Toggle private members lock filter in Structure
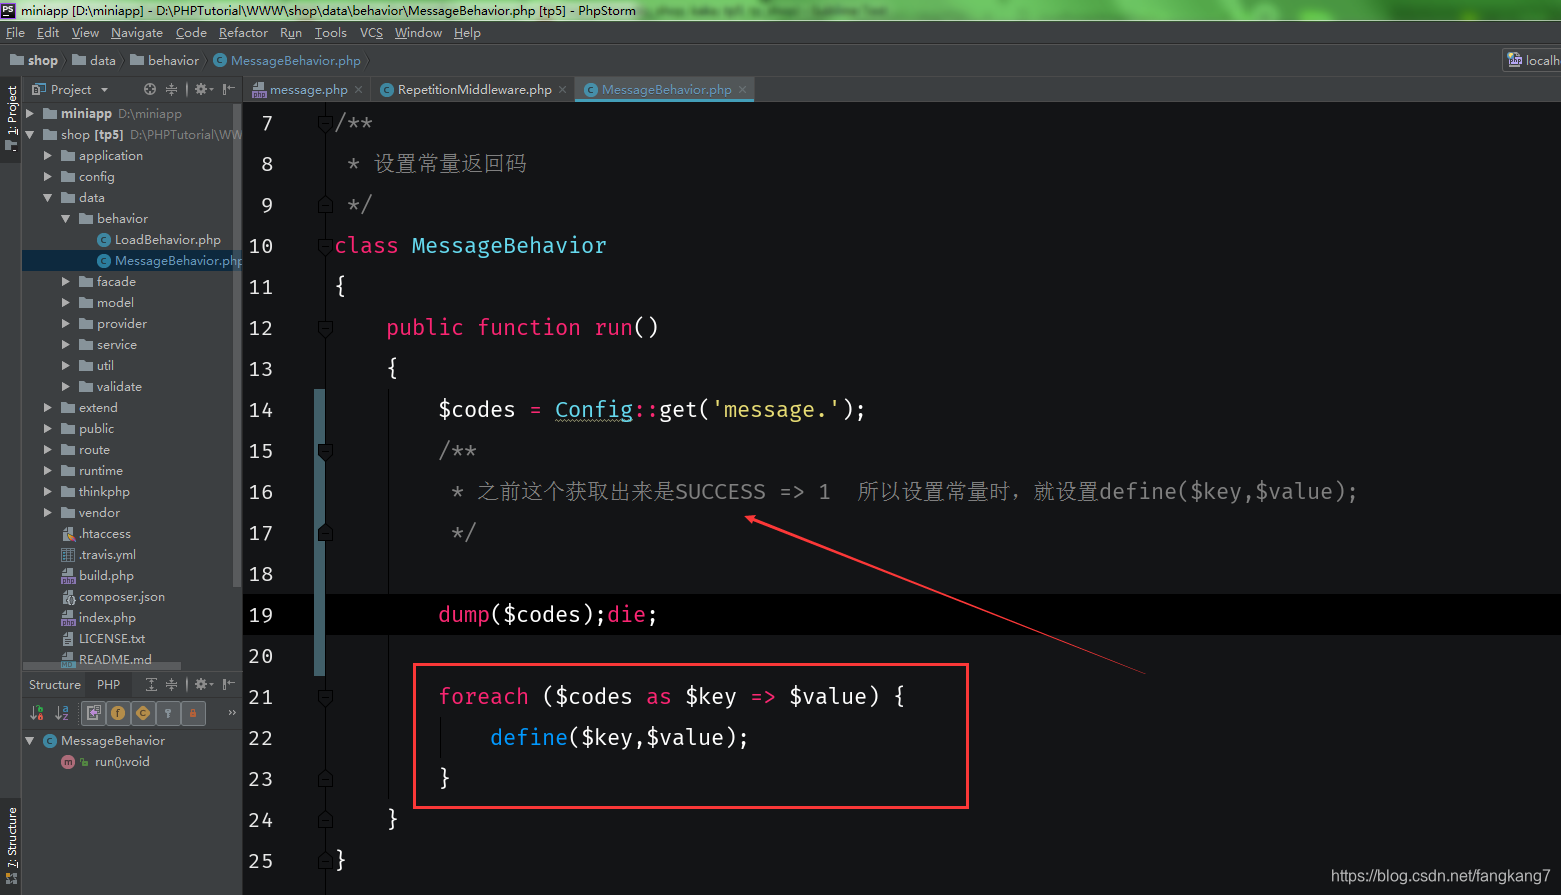 tap(192, 713)
